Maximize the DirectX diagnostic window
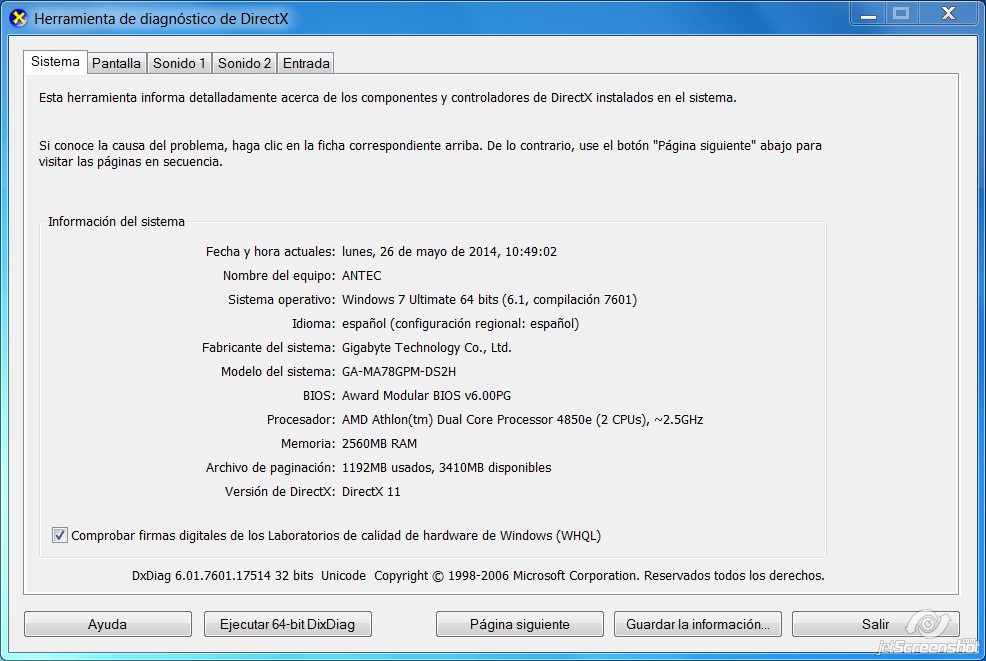The image size is (986, 661). coord(901,13)
